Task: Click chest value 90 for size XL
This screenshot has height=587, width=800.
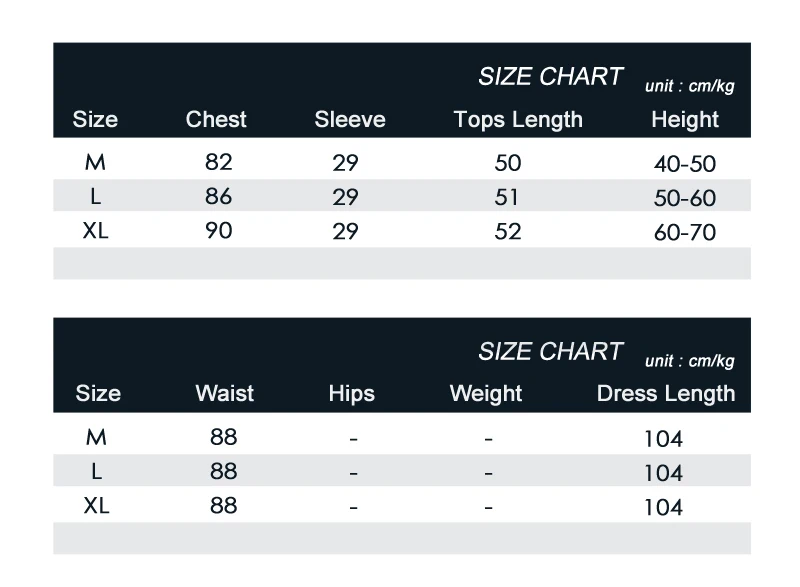Action: click(218, 231)
